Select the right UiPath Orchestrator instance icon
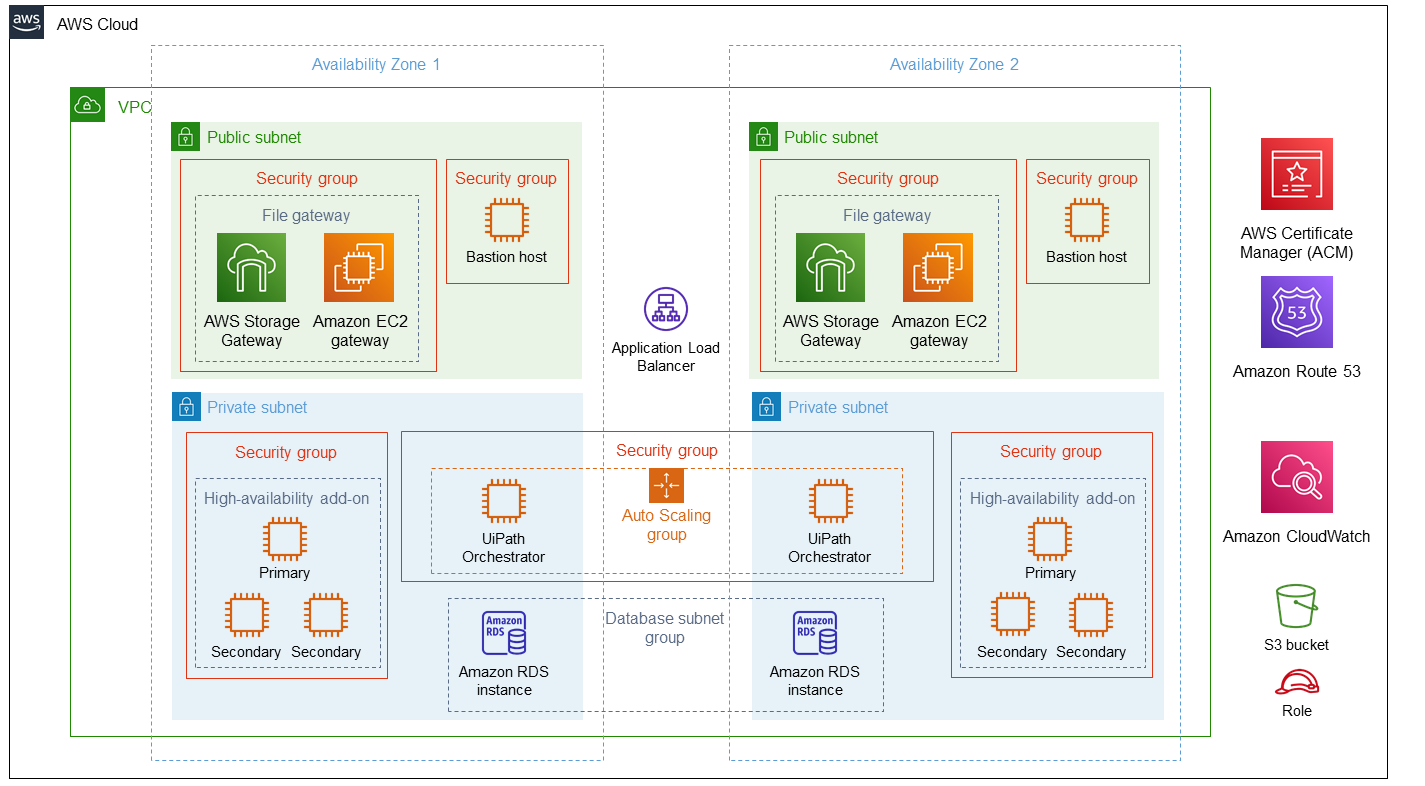The image size is (1425, 786). pos(830,501)
